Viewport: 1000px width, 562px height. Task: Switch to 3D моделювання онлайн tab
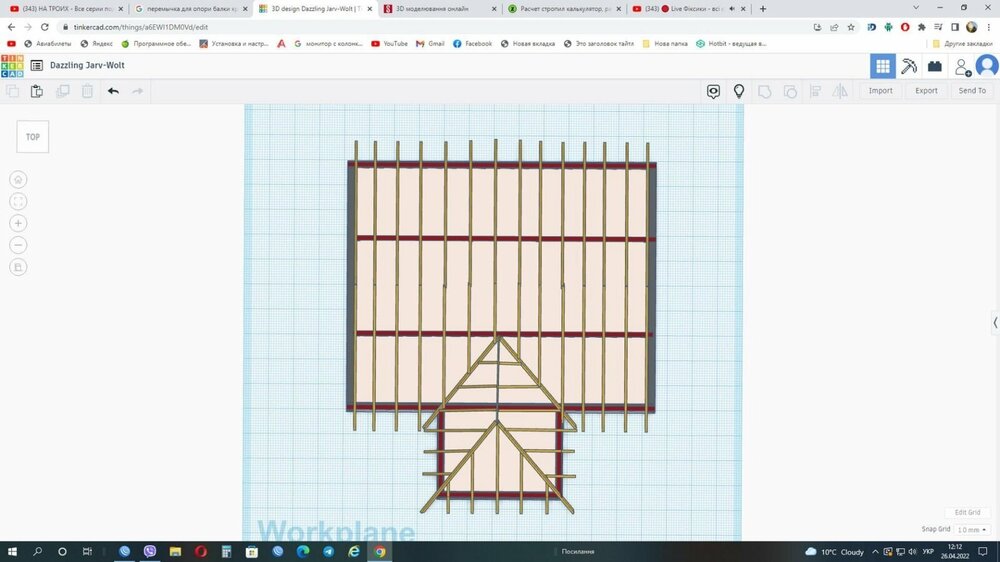pyautogui.click(x=439, y=9)
